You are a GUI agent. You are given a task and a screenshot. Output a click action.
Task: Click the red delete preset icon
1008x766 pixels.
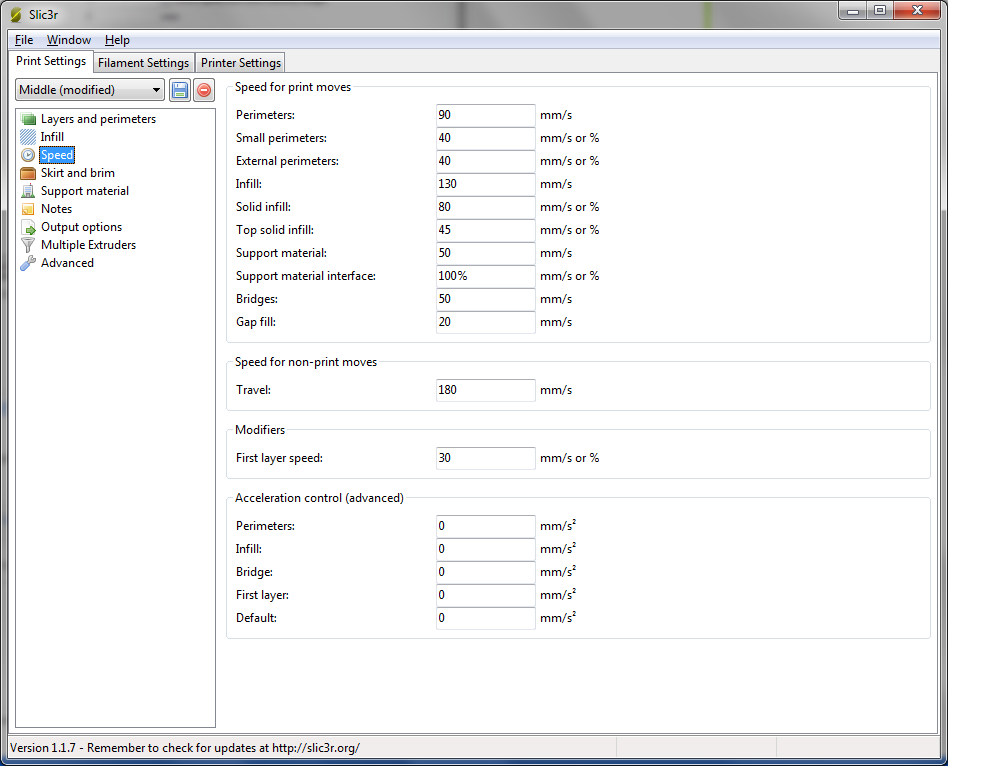203,90
